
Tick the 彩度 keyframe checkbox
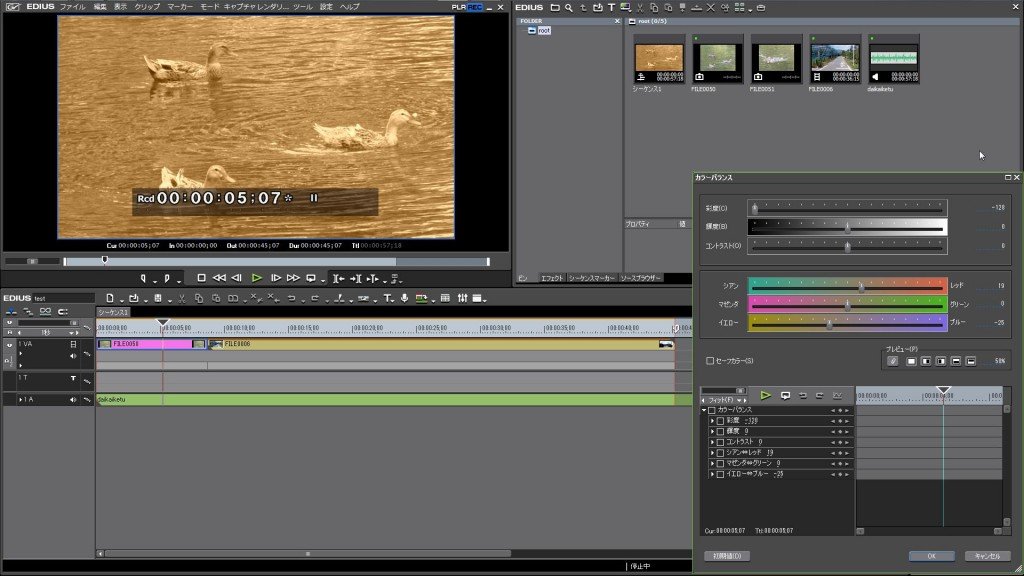pyautogui.click(x=720, y=421)
